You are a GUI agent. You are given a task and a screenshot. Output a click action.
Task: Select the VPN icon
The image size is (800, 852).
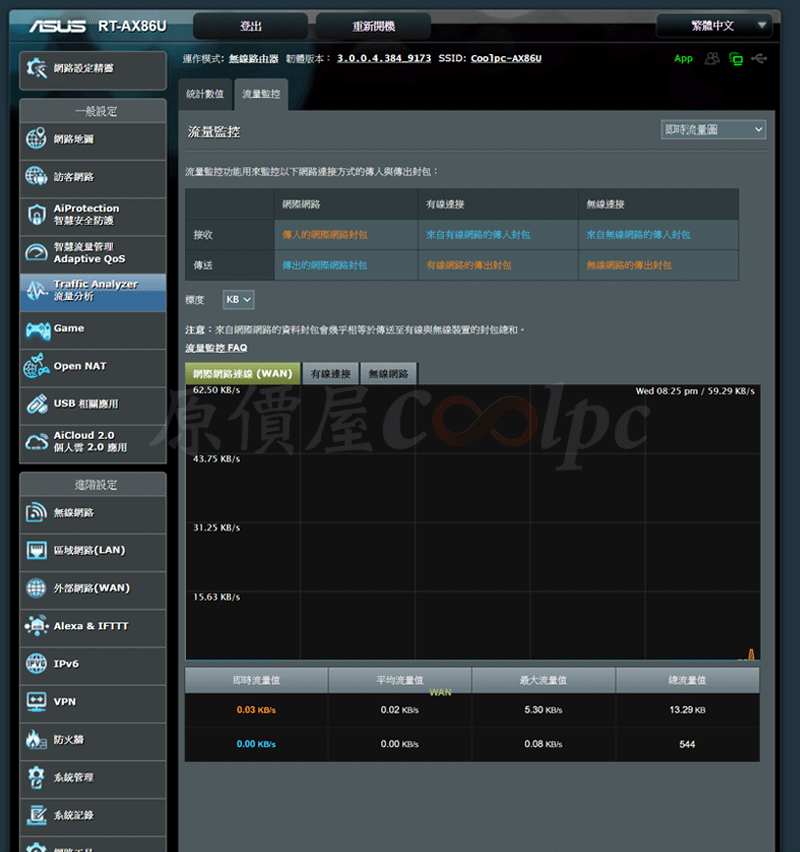tap(36, 701)
